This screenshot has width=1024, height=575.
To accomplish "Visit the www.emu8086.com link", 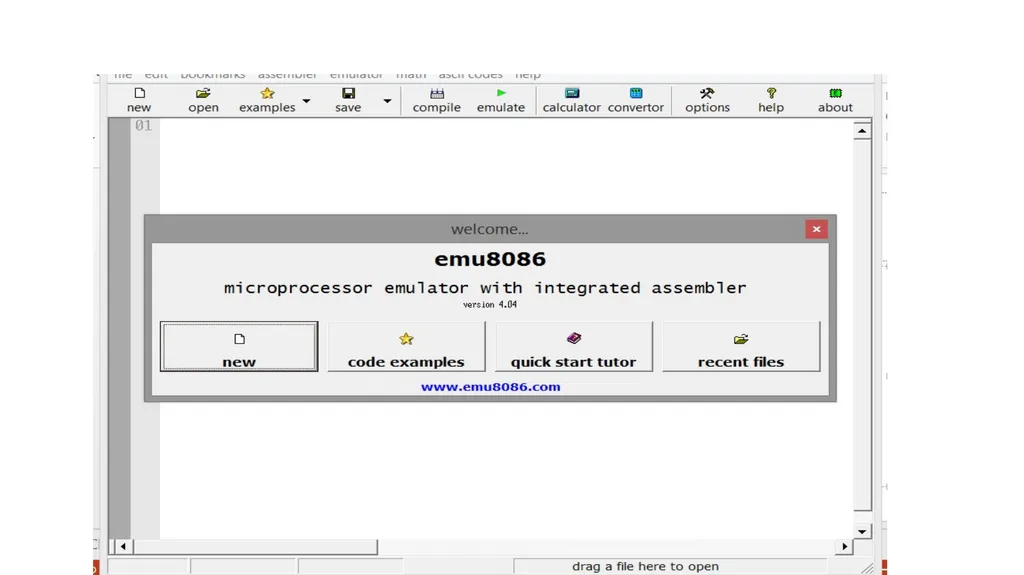I will [490, 387].
